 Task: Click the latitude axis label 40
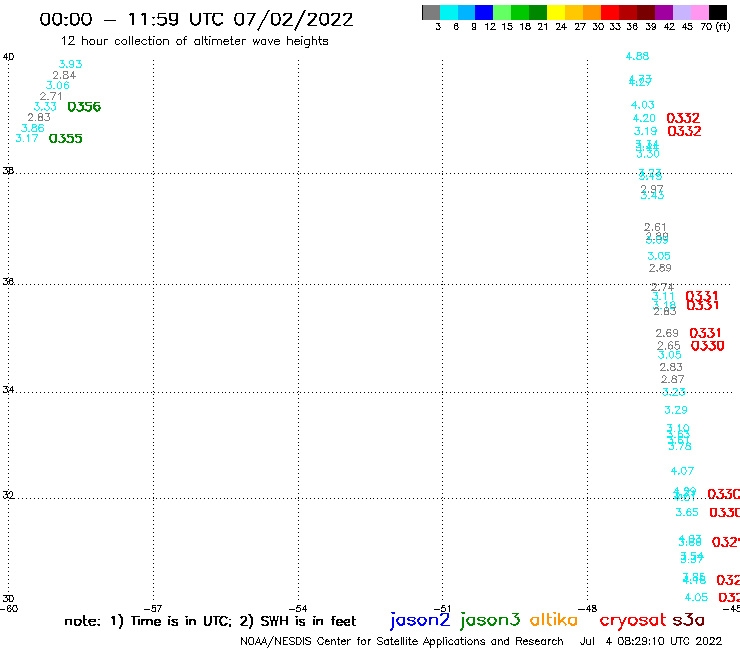tap(8, 57)
